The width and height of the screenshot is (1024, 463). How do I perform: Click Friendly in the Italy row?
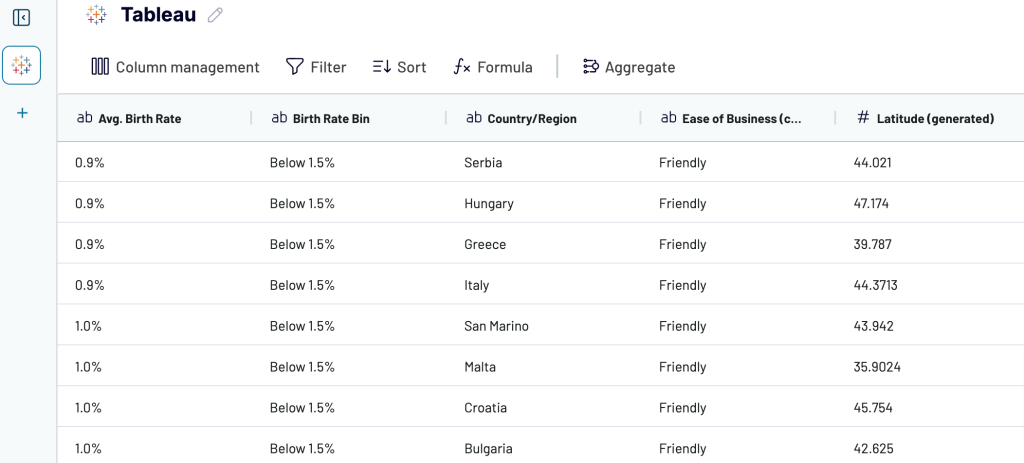[682, 285]
